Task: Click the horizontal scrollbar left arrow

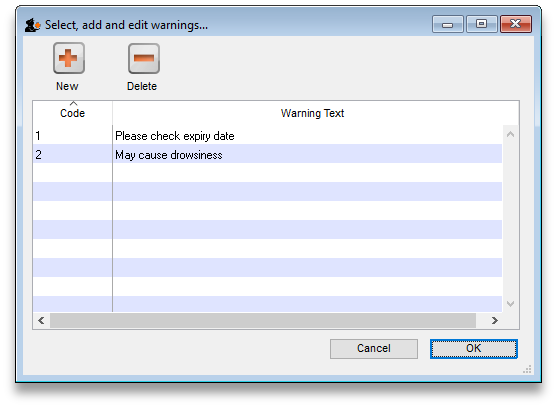Action: (x=41, y=320)
